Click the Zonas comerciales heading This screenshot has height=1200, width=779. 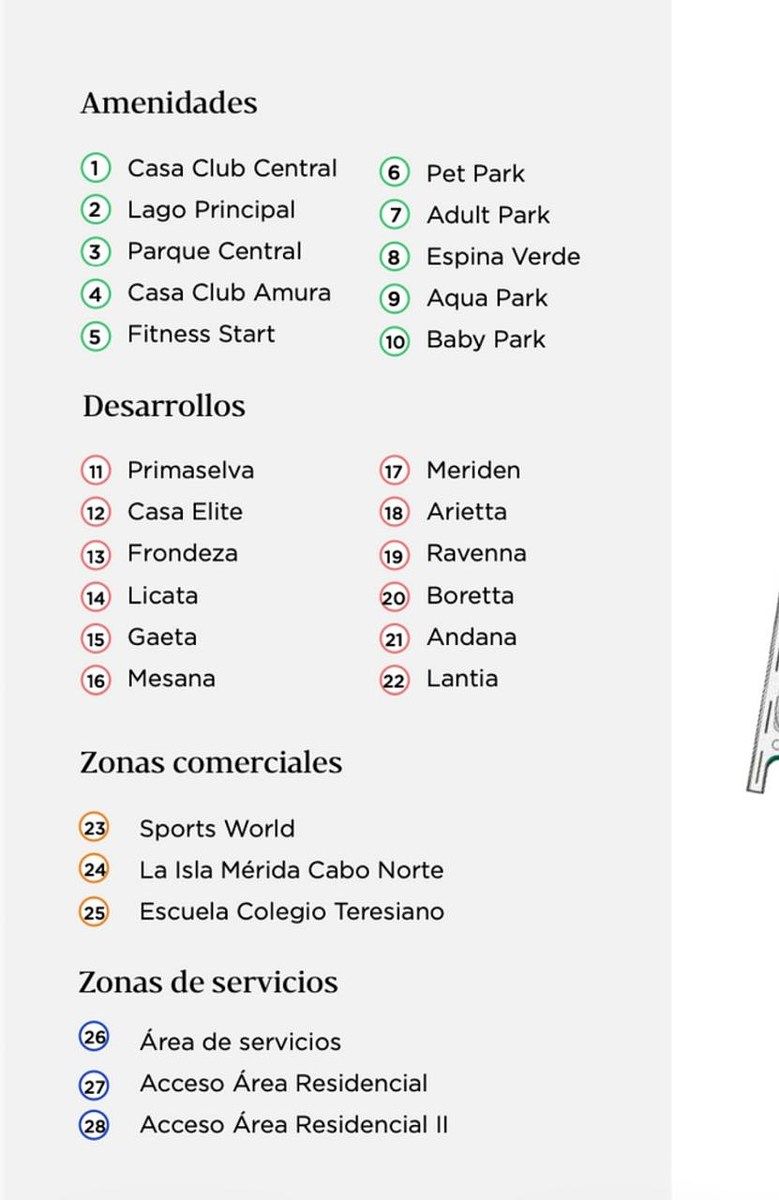[x=211, y=763]
